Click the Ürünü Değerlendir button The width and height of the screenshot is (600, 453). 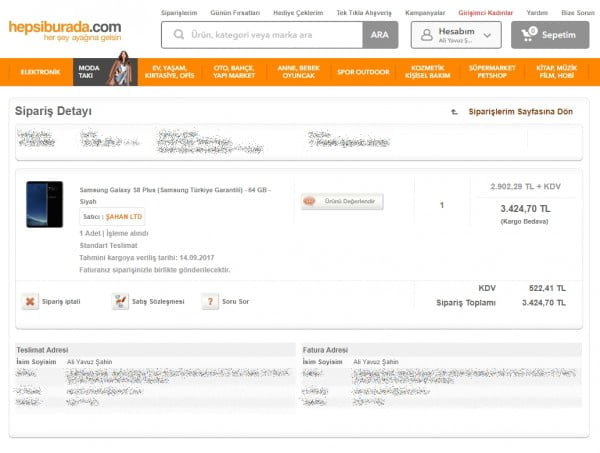tap(341, 201)
